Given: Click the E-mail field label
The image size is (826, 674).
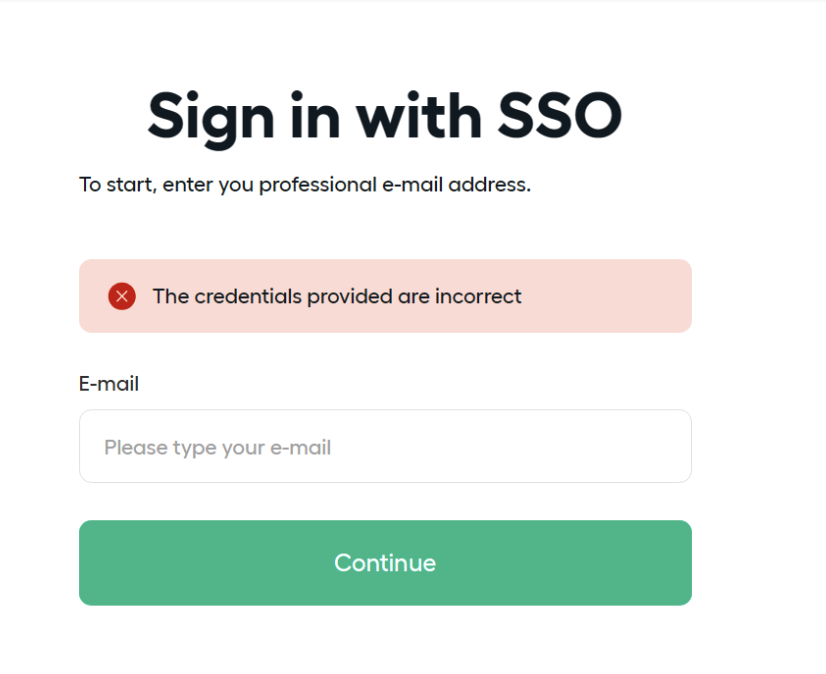Looking at the screenshot, I should (x=109, y=384).
